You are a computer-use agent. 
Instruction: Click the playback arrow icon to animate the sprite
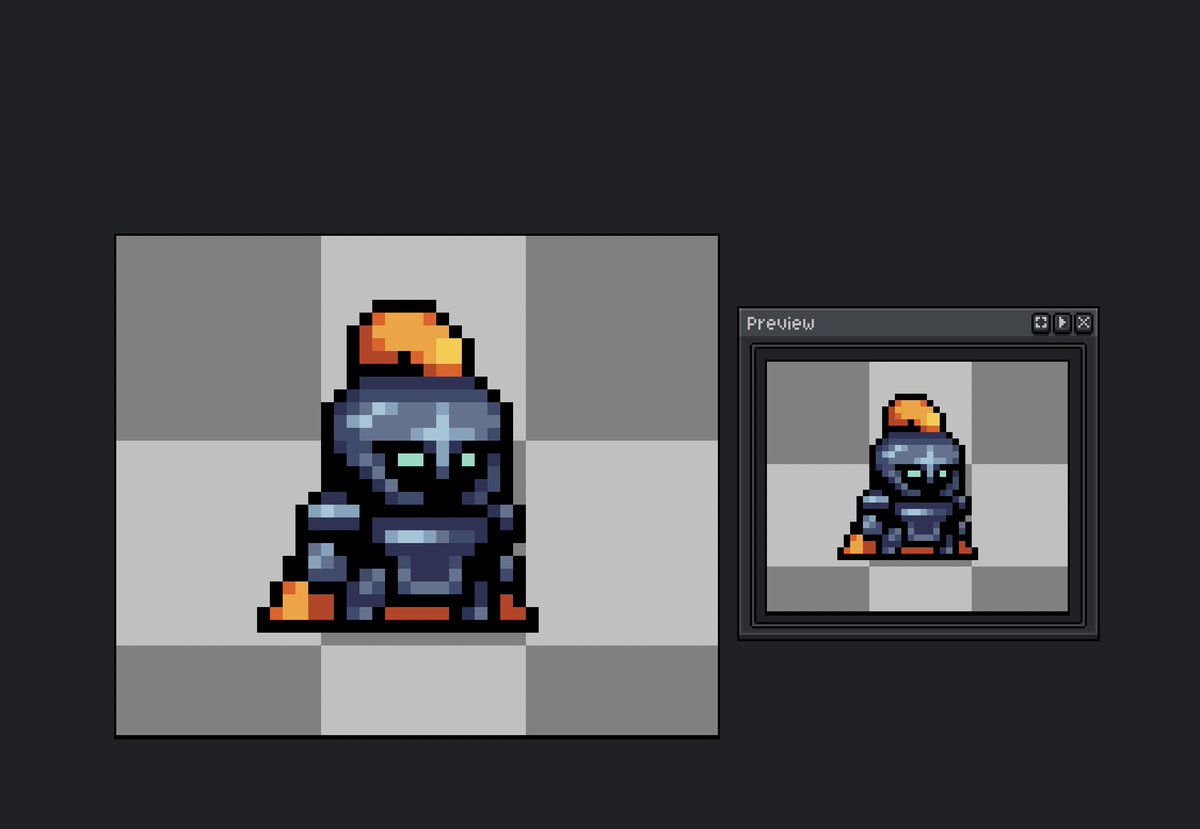click(1060, 322)
